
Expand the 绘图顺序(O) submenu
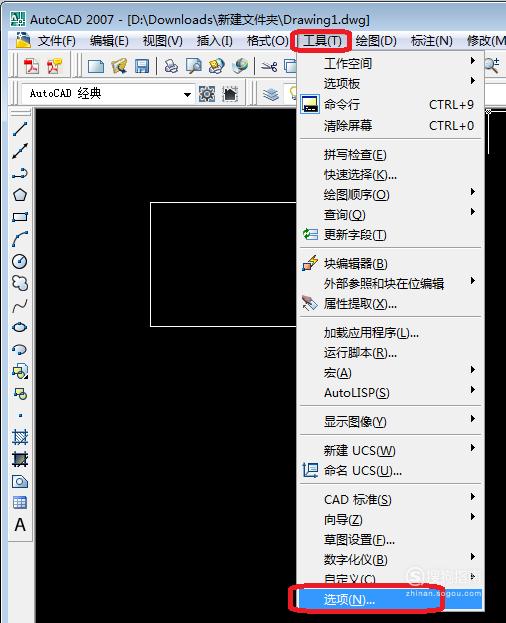(390, 194)
